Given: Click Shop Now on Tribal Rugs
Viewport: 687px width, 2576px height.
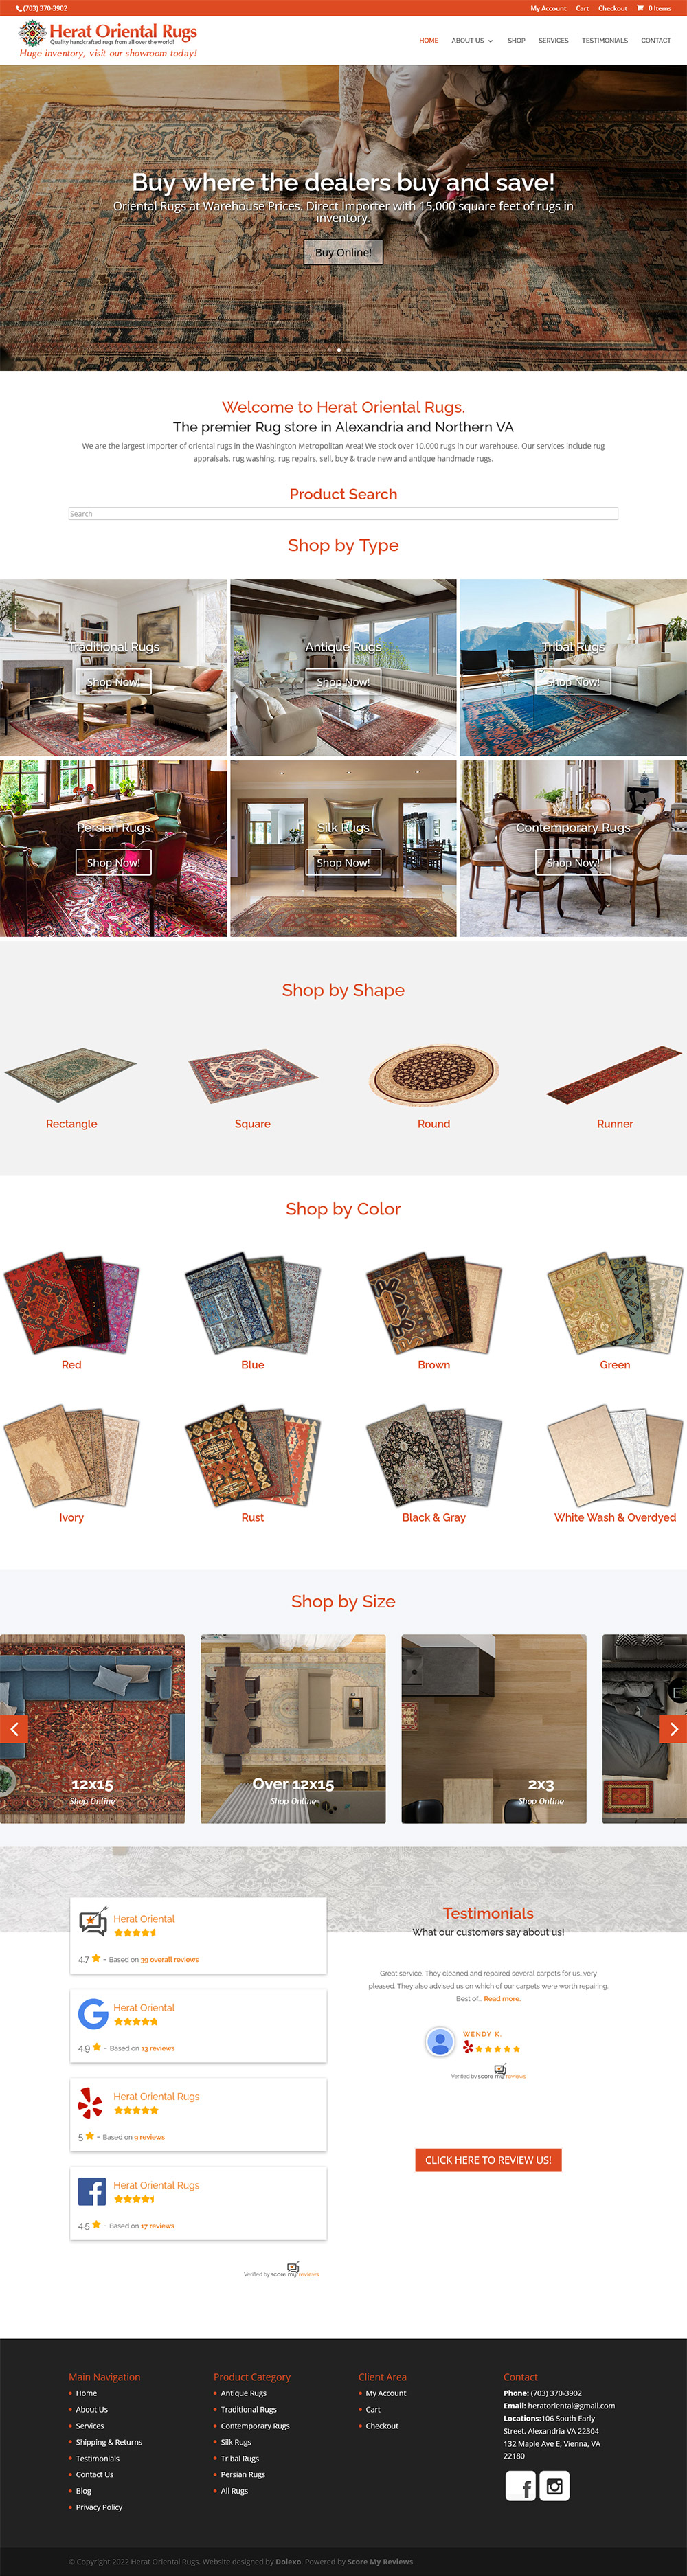Looking at the screenshot, I should point(573,682).
